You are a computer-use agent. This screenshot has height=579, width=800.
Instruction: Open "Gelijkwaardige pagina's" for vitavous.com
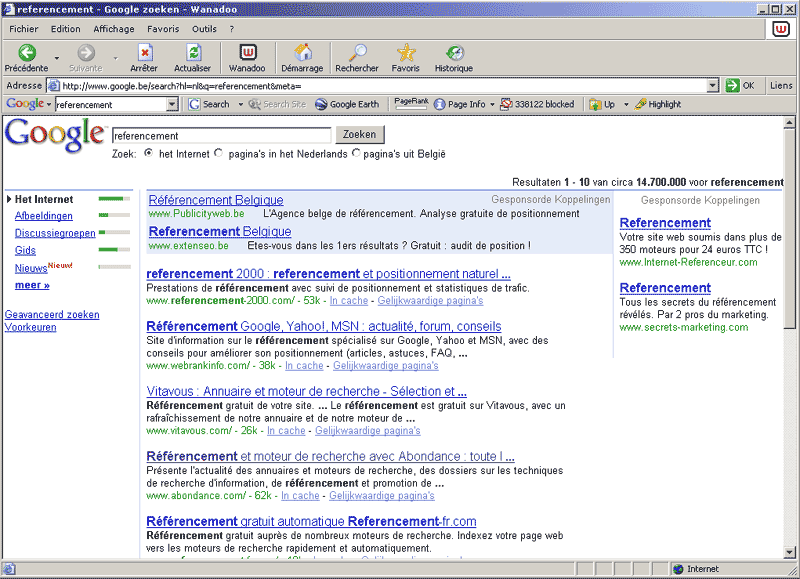pyautogui.click(x=368, y=431)
